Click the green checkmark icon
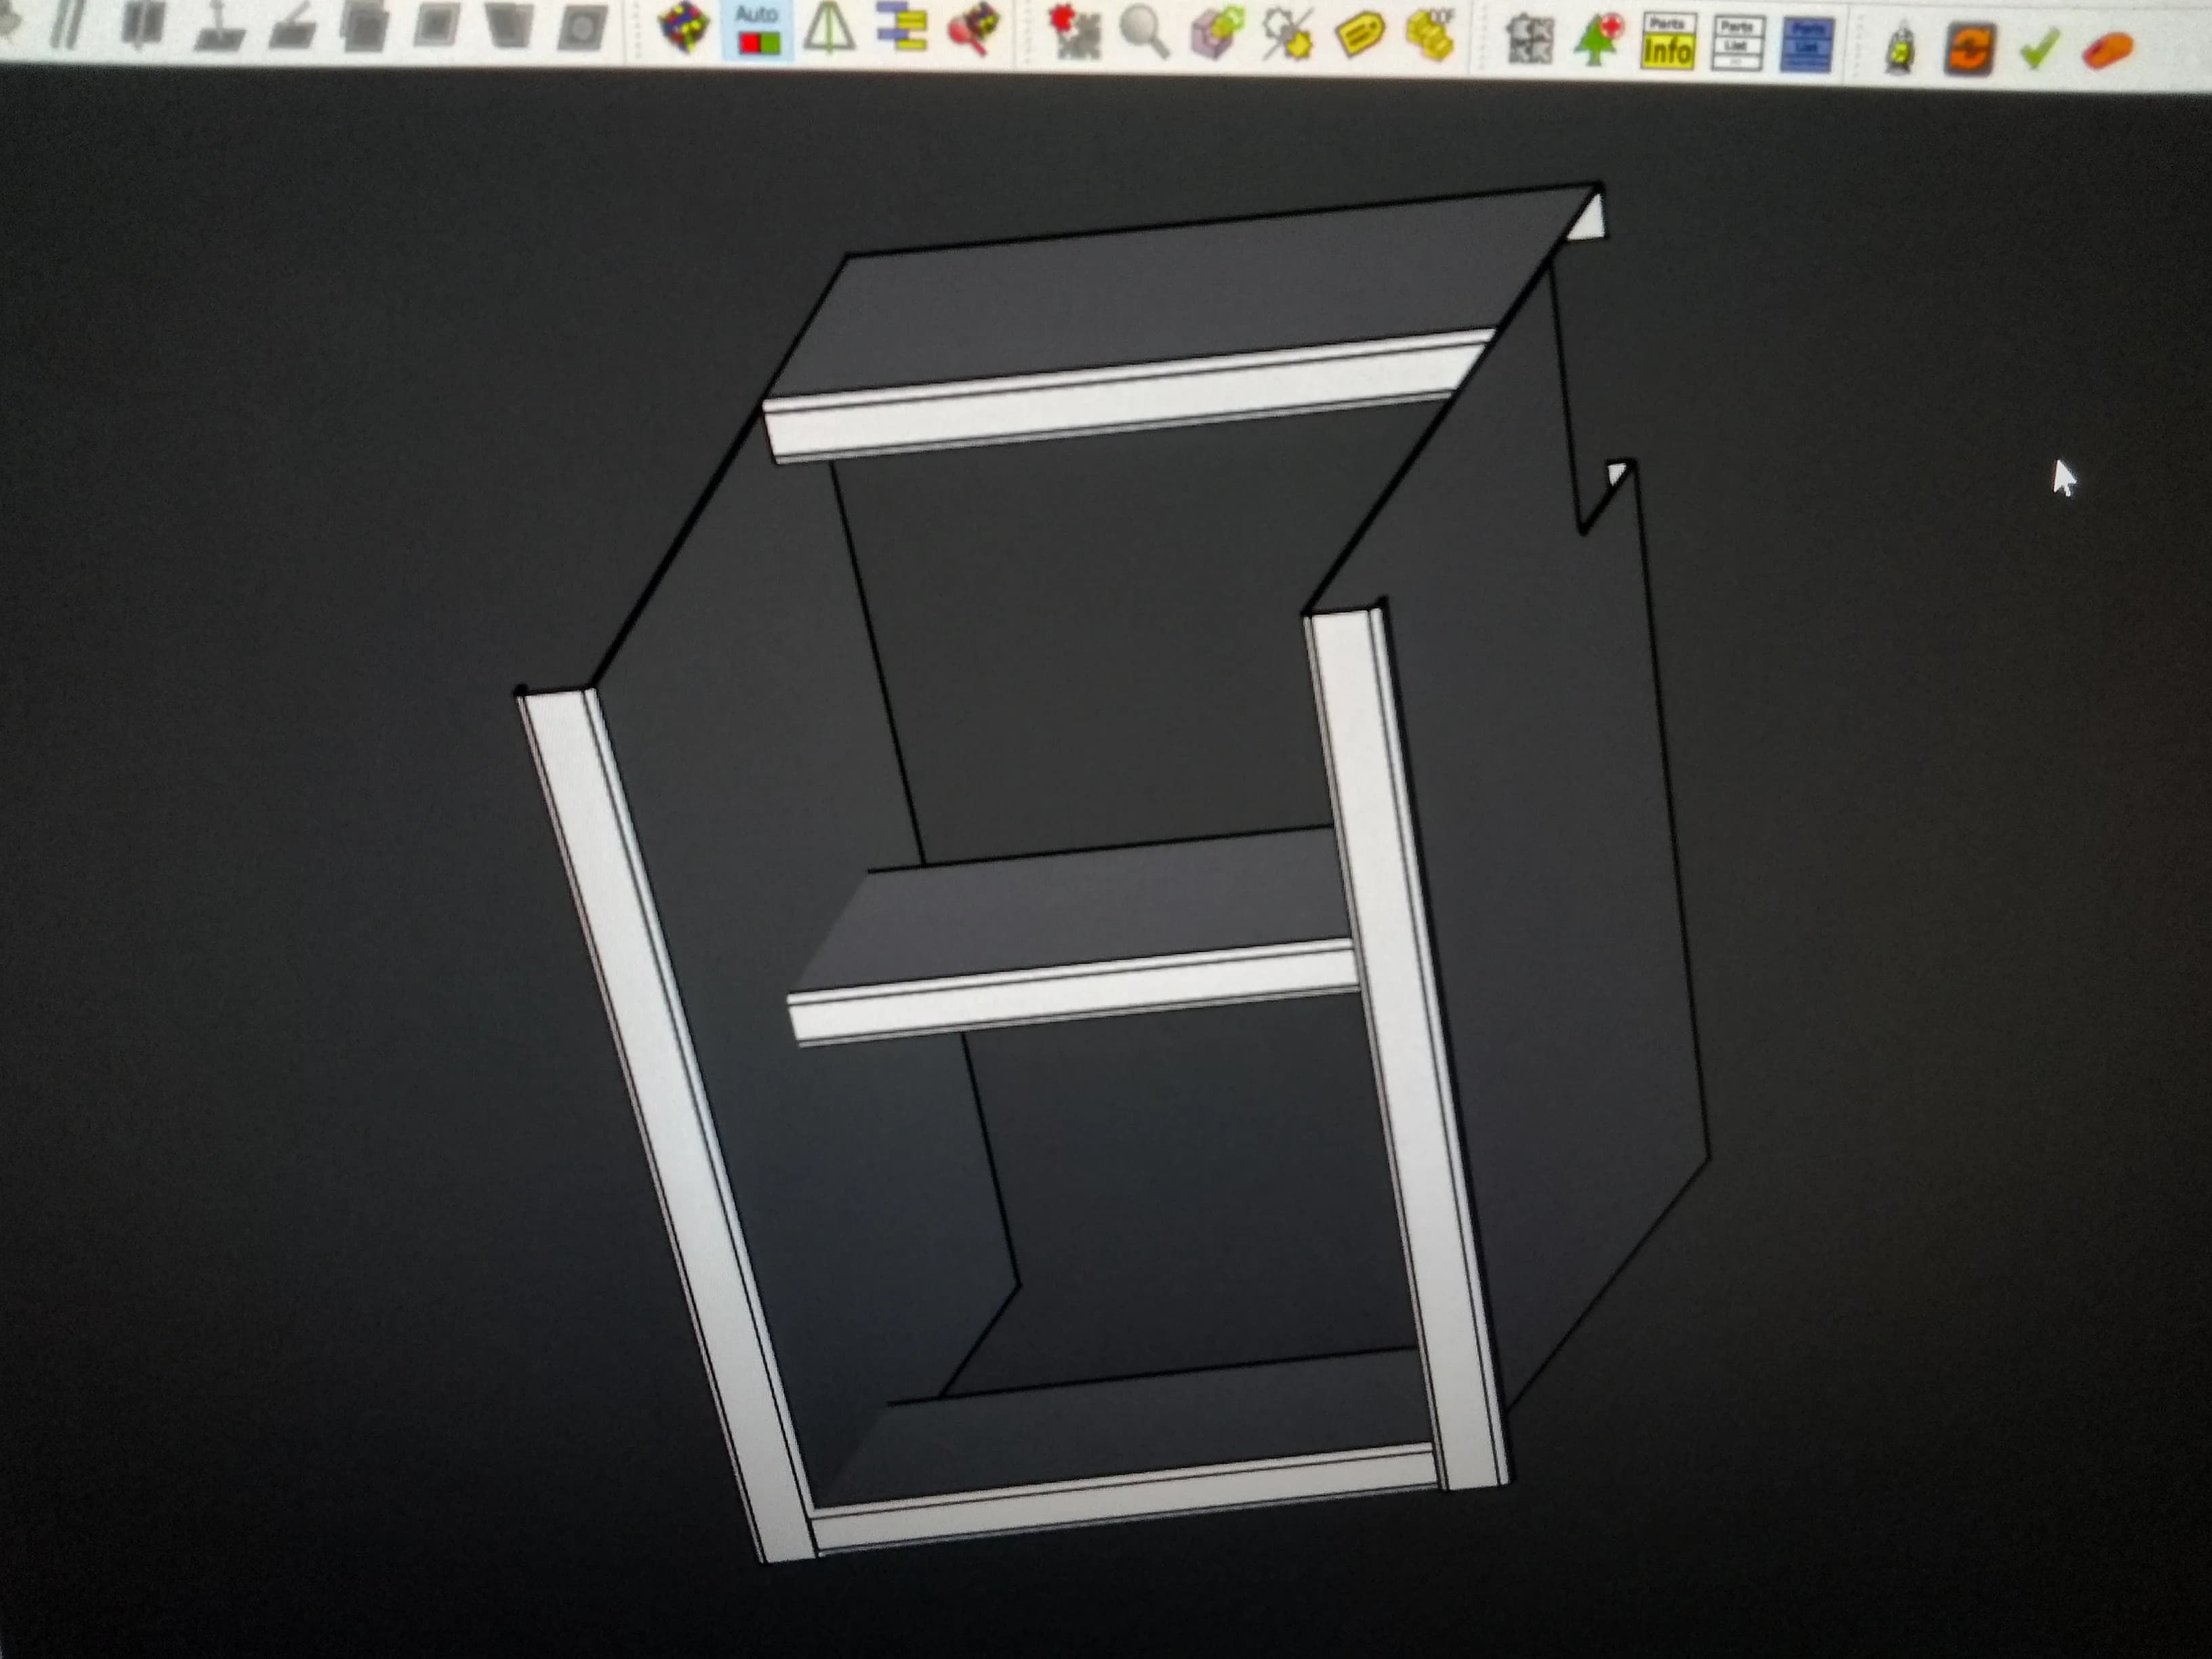The height and width of the screenshot is (1659, 2212). tap(2039, 48)
